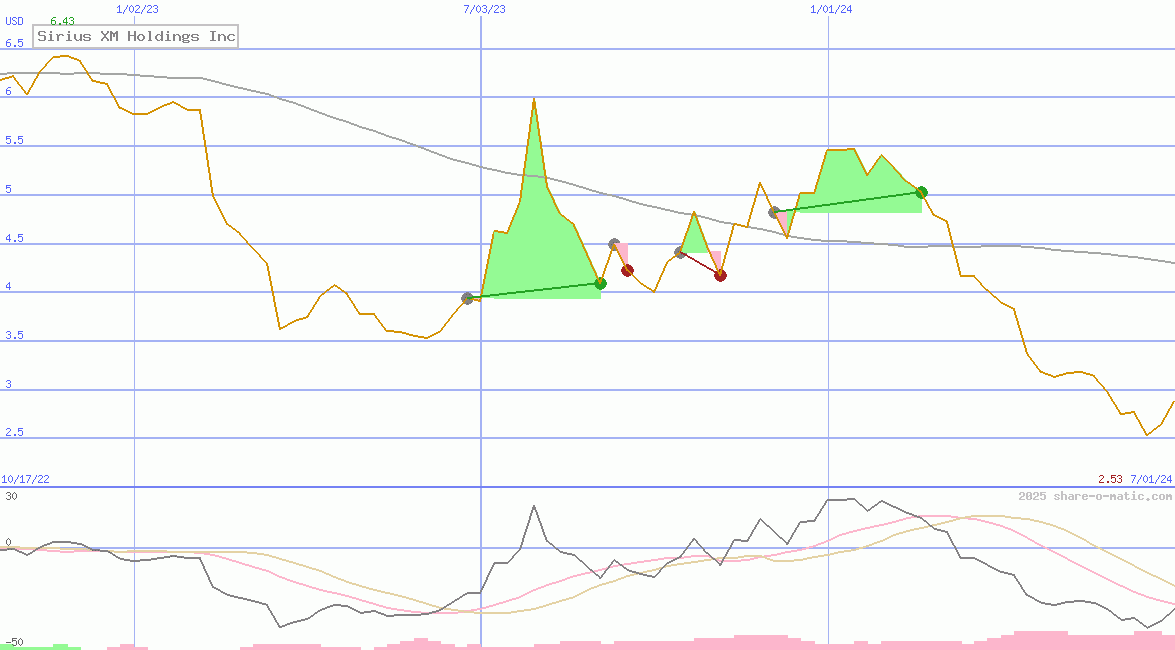Click gray dot starting the dark red trade line
The width and height of the screenshot is (1175, 650).
pyautogui.click(x=680, y=252)
